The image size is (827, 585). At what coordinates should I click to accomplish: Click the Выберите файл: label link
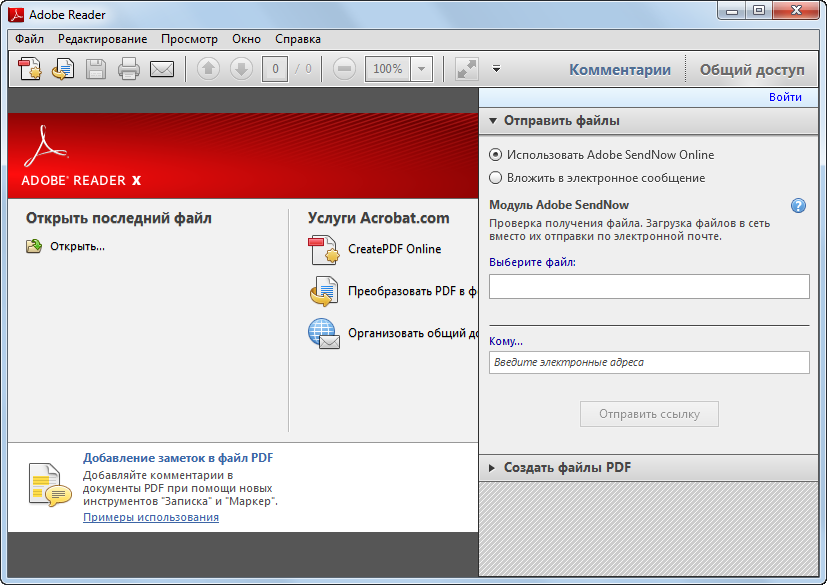point(532,262)
